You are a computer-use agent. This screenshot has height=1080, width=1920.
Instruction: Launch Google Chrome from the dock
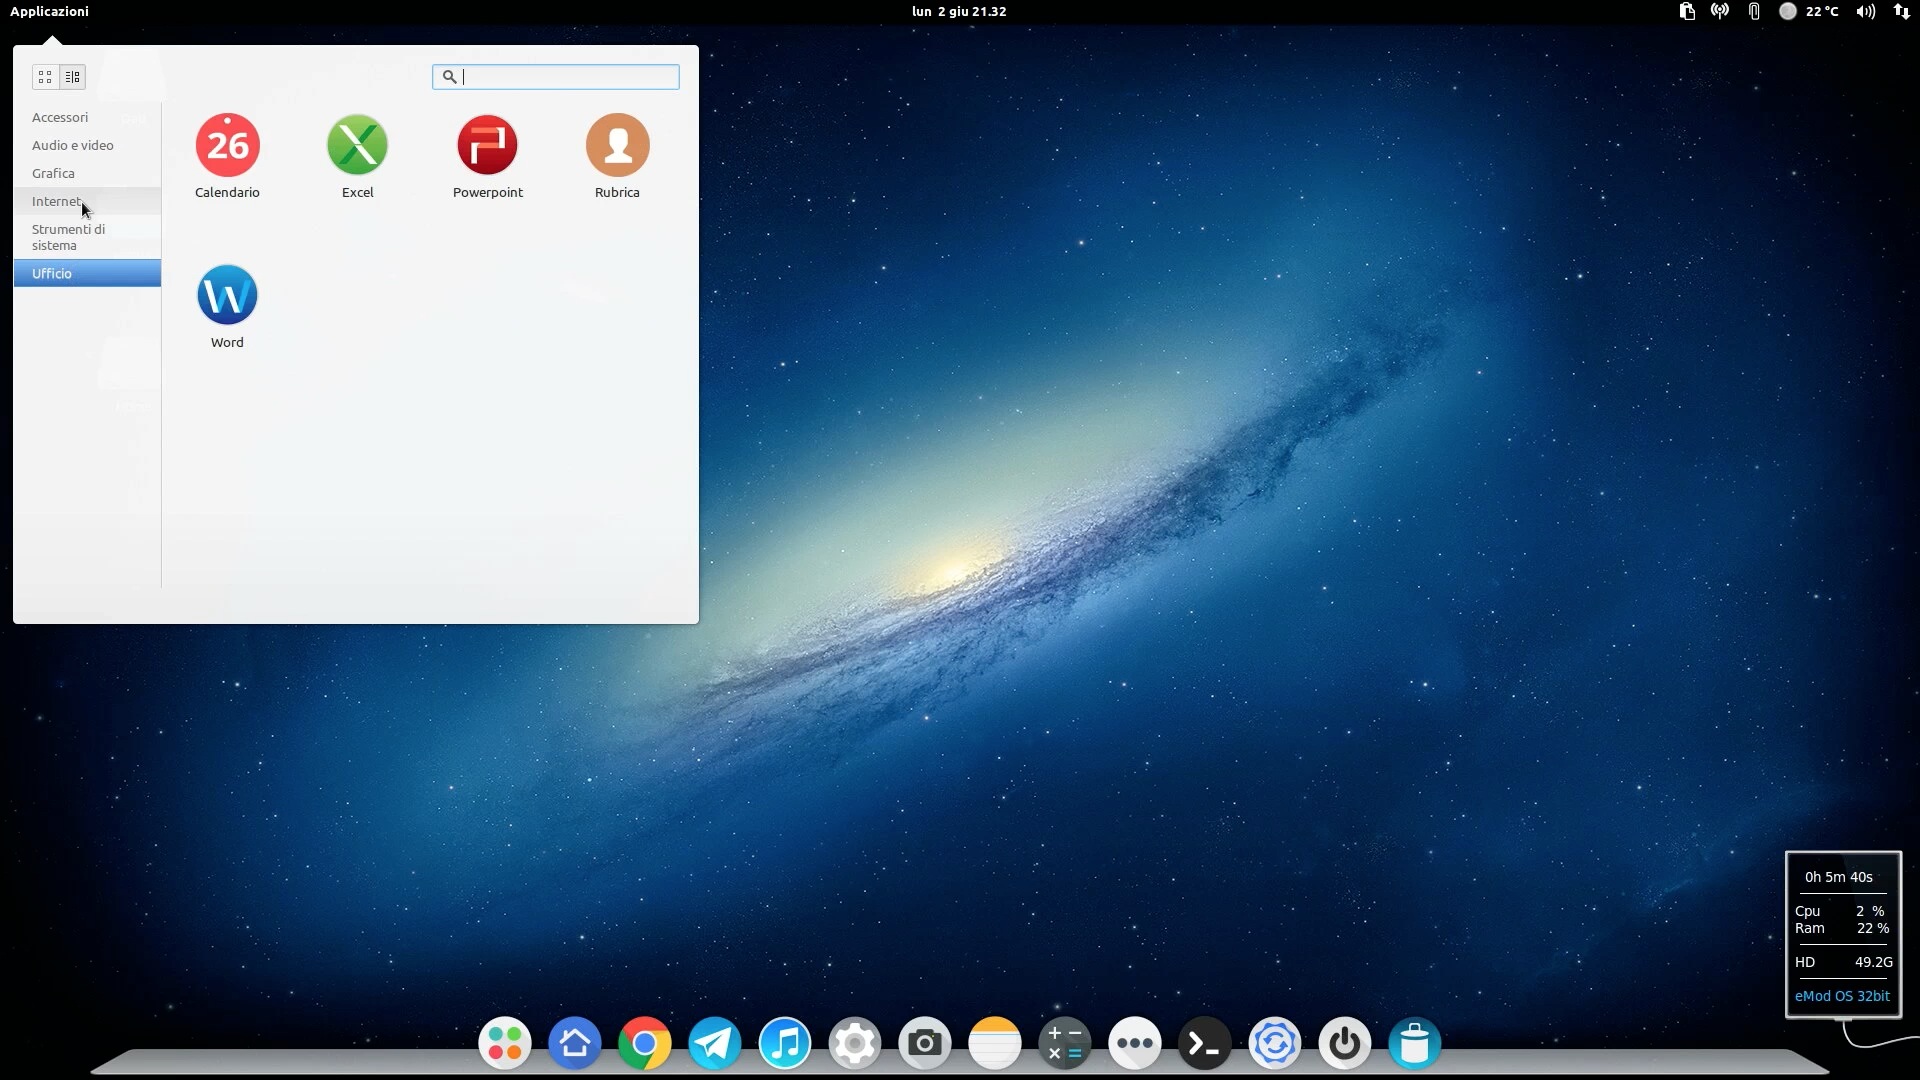[645, 1043]
